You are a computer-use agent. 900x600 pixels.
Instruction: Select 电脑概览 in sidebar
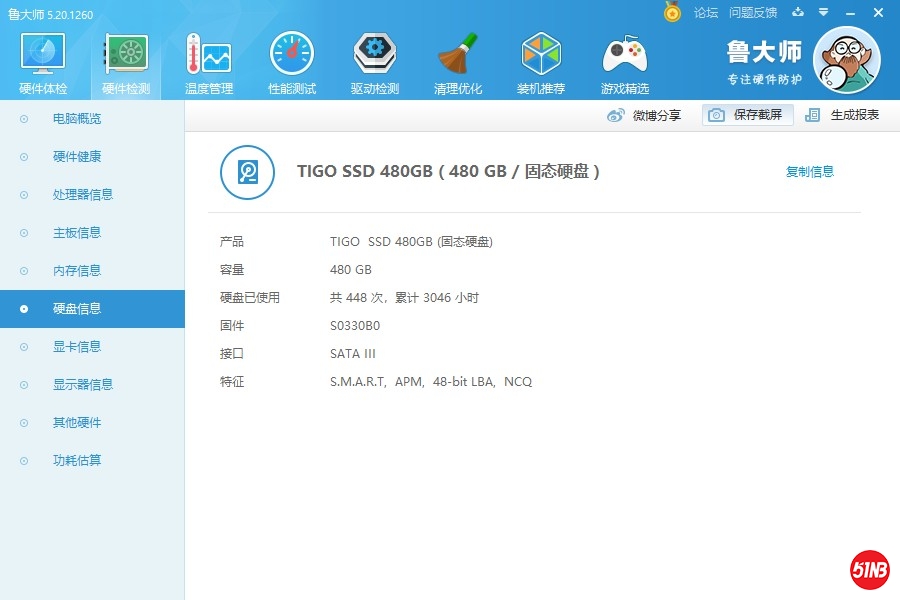coord(77,119)
